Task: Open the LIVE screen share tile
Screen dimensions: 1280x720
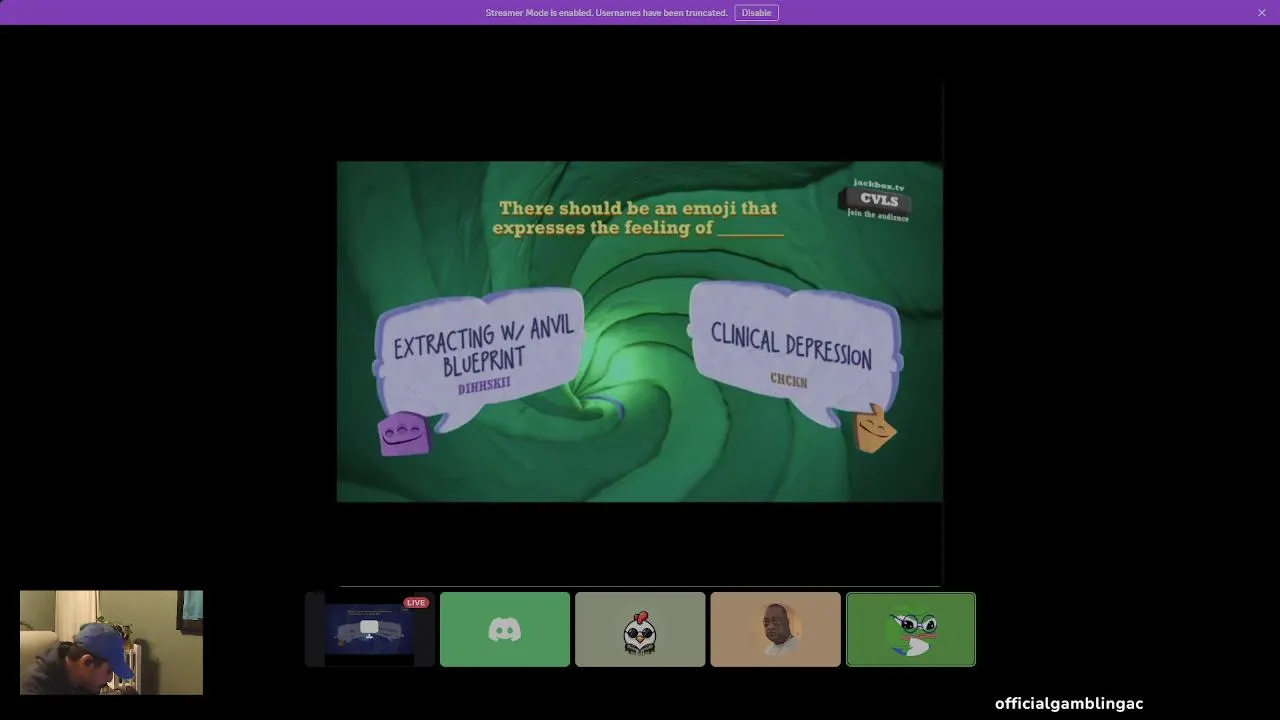Action: 370,629
